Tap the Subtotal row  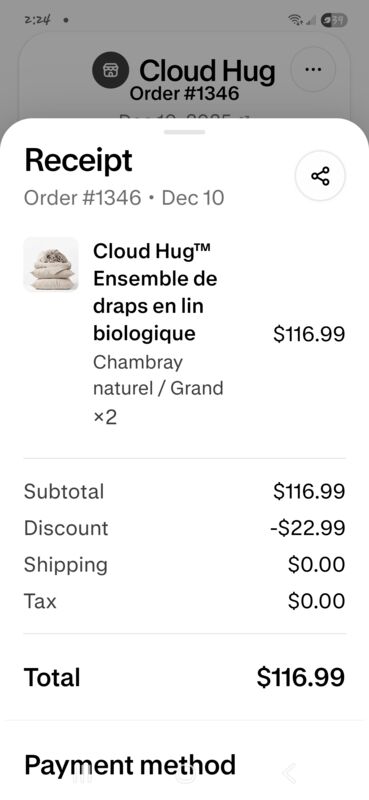184,491
